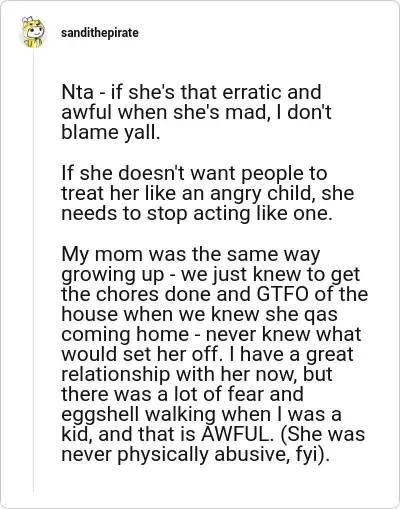Click the line "would set her off. I have a great"

tap(207, 355)
